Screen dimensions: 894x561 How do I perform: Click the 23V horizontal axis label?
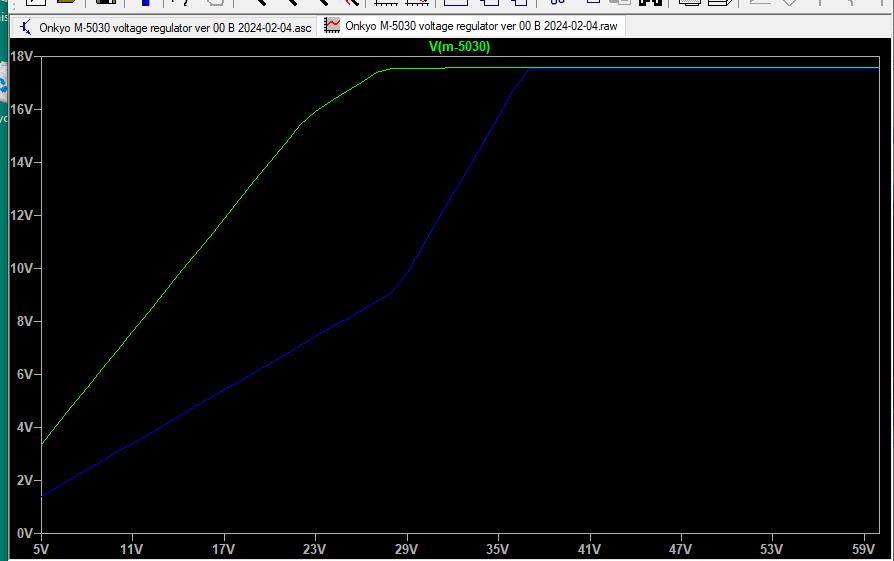pyautogui.click(x=315, y=549)
